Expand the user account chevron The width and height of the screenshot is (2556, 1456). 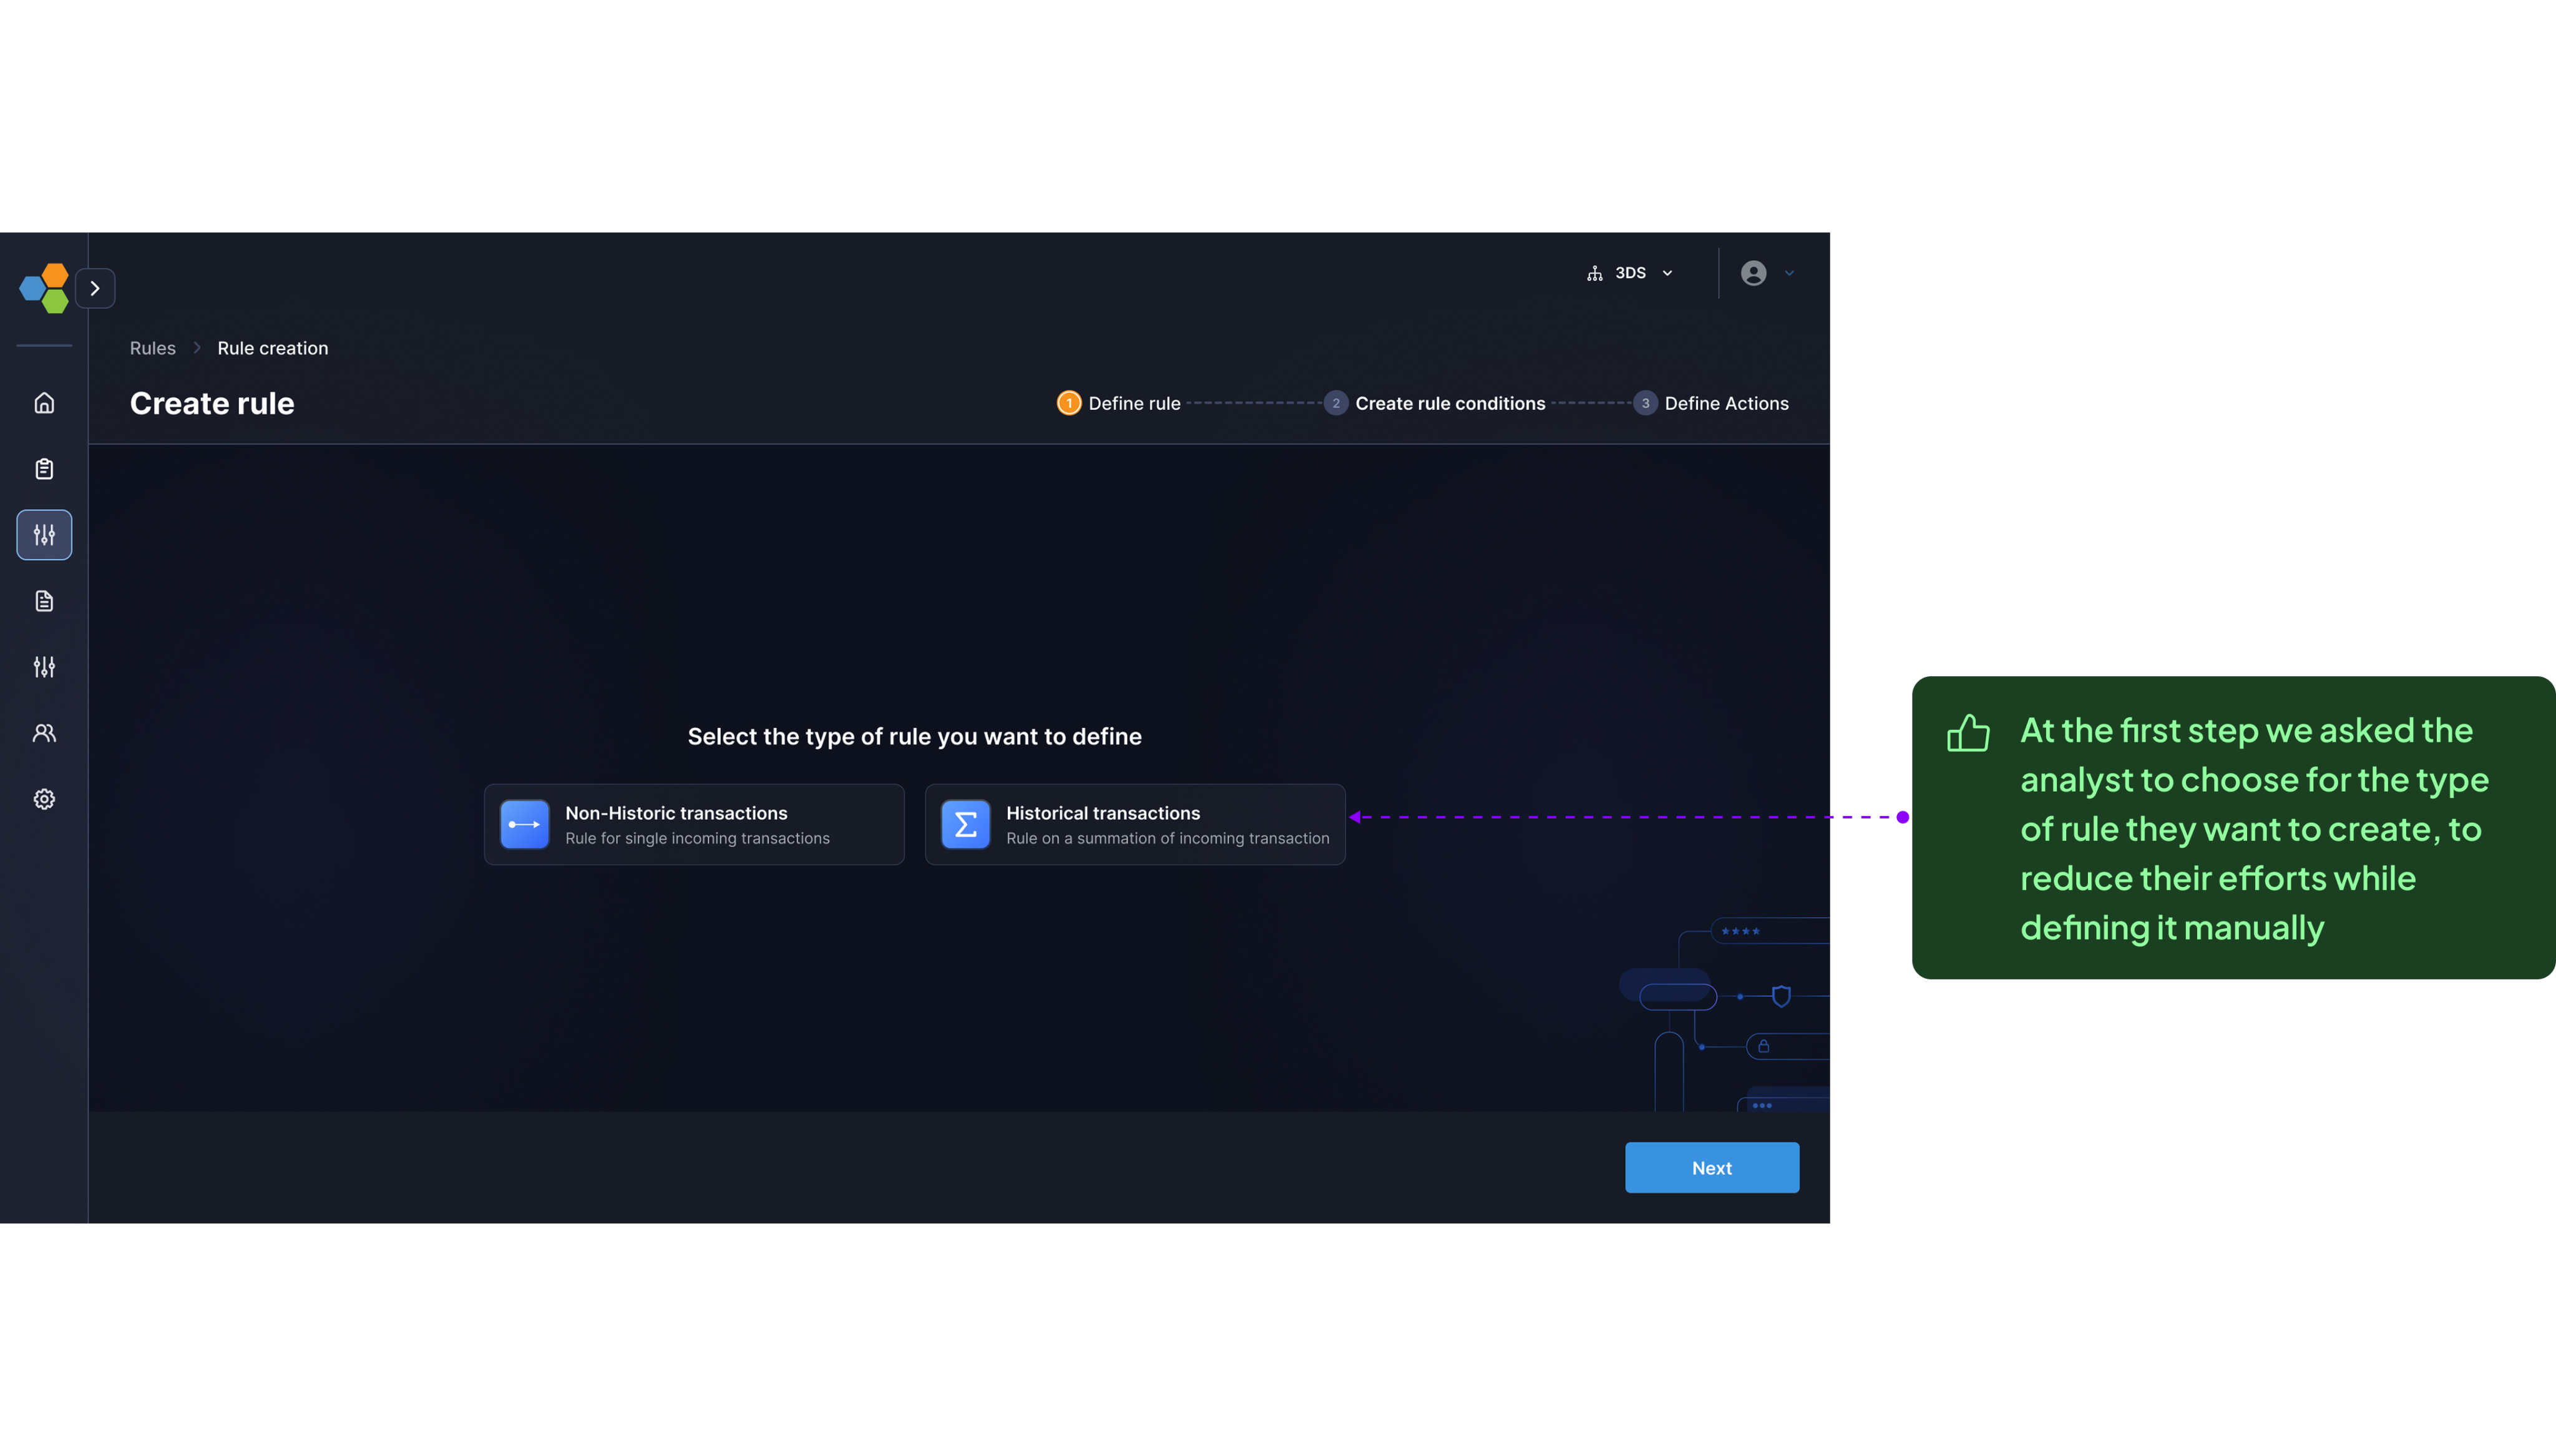pos(1789,273)
